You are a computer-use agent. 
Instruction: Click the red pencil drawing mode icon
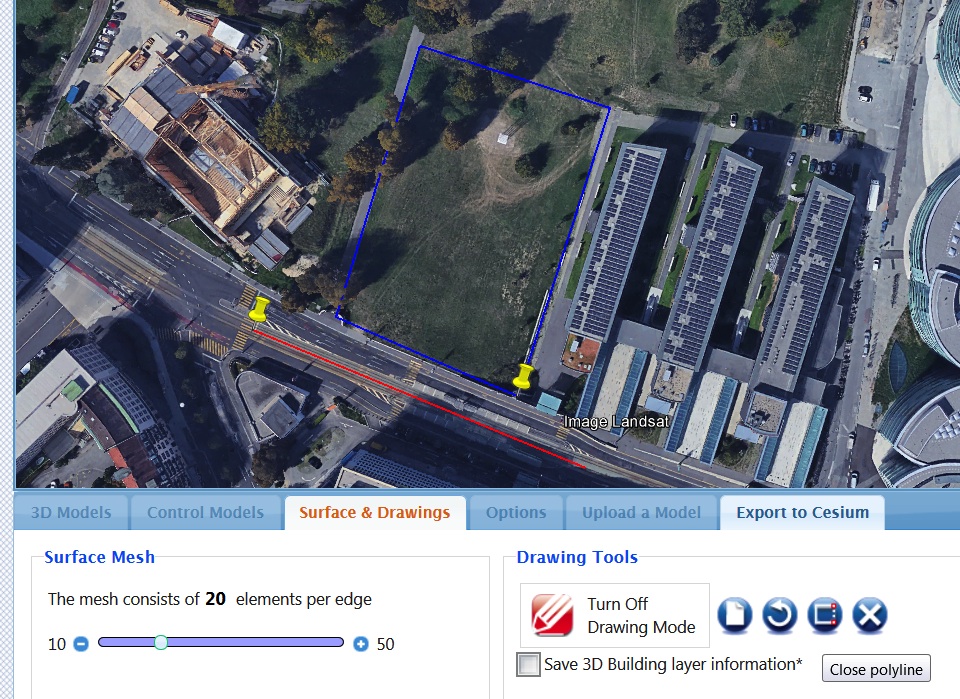click(x=553, y=615)
